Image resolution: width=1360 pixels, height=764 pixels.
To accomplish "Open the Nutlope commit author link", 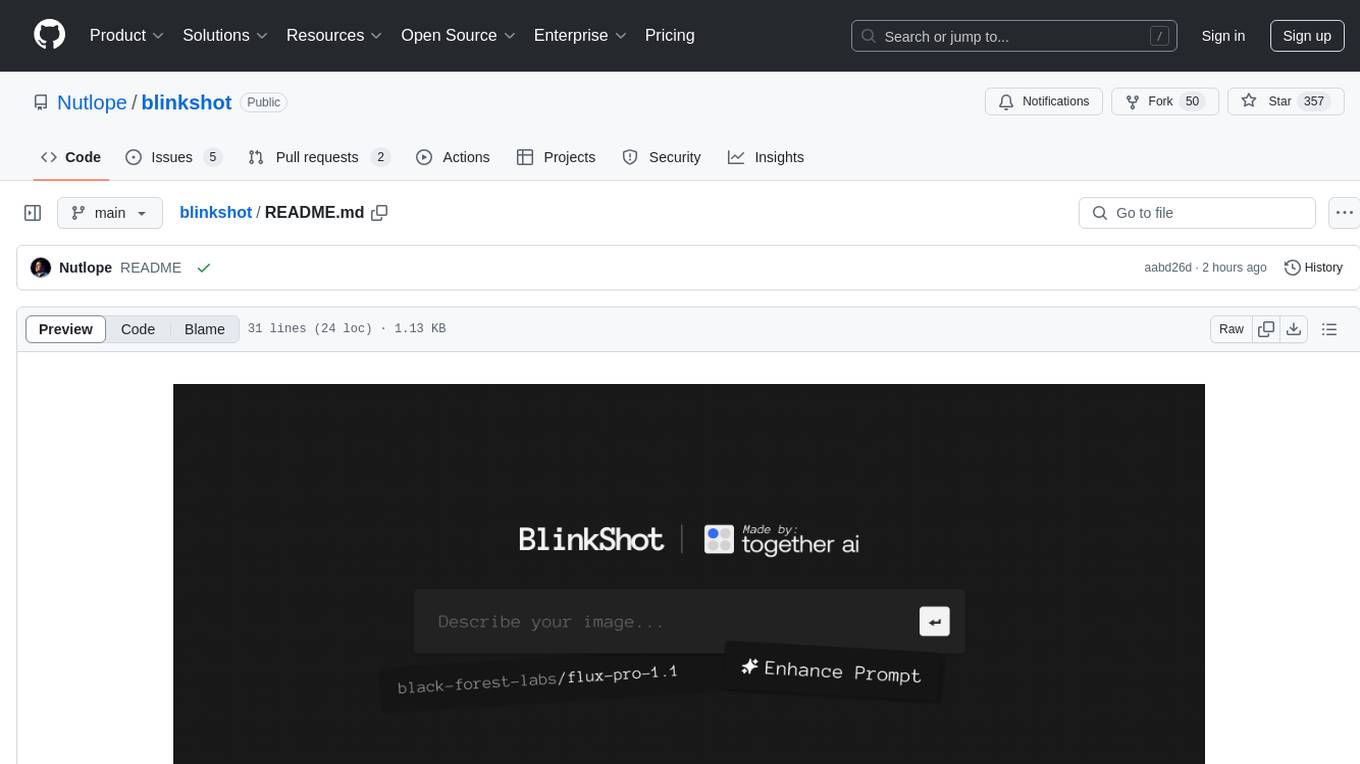I will pos(85,268).
